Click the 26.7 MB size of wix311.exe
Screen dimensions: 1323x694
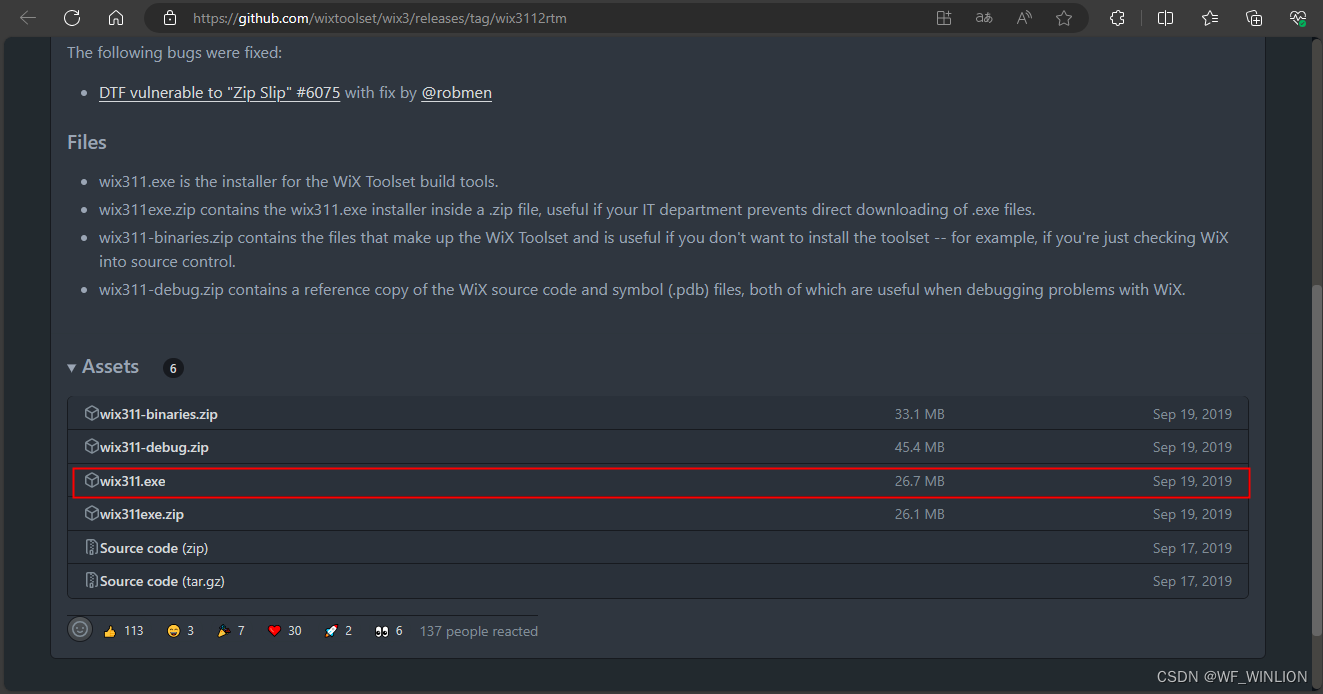click(x=920, y=481)
